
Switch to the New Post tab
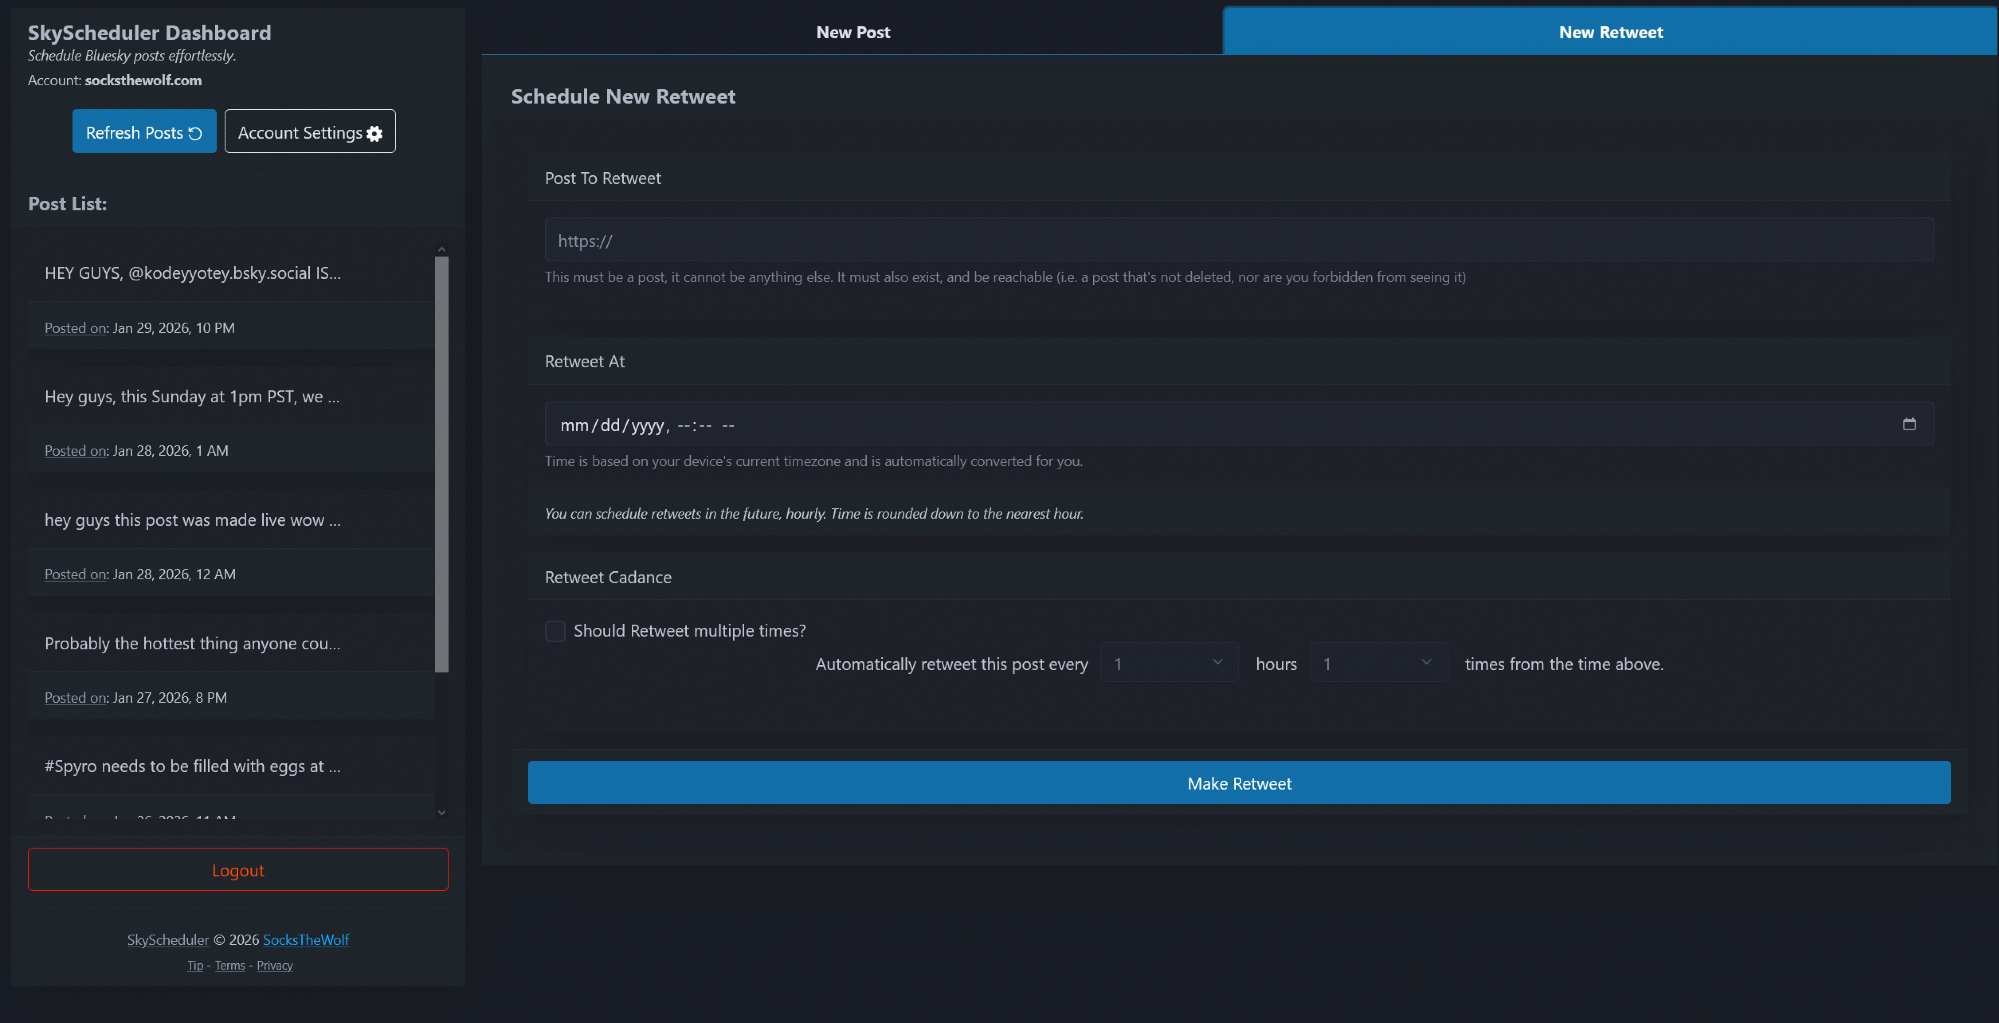[852, 32]
